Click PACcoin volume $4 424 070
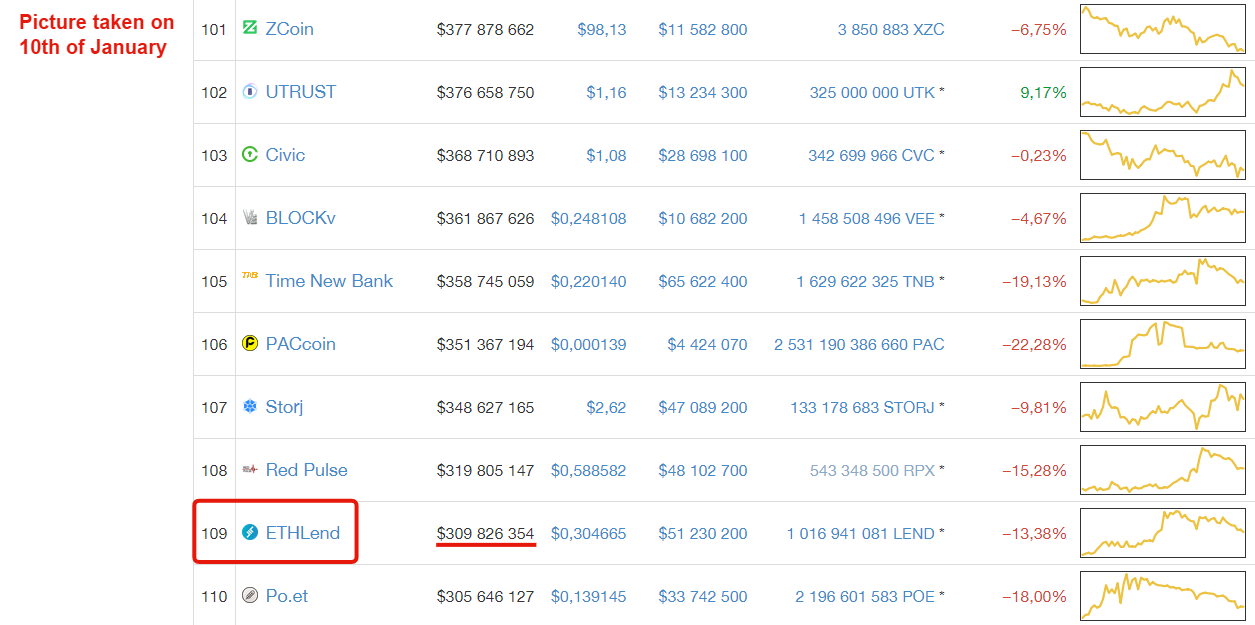 pos(707,345)
